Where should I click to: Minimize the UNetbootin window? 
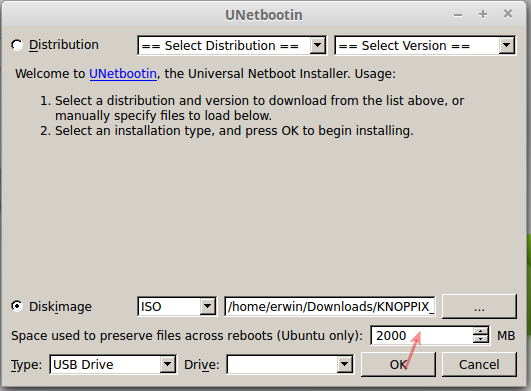pyautogui.click(x=458, y=15)
